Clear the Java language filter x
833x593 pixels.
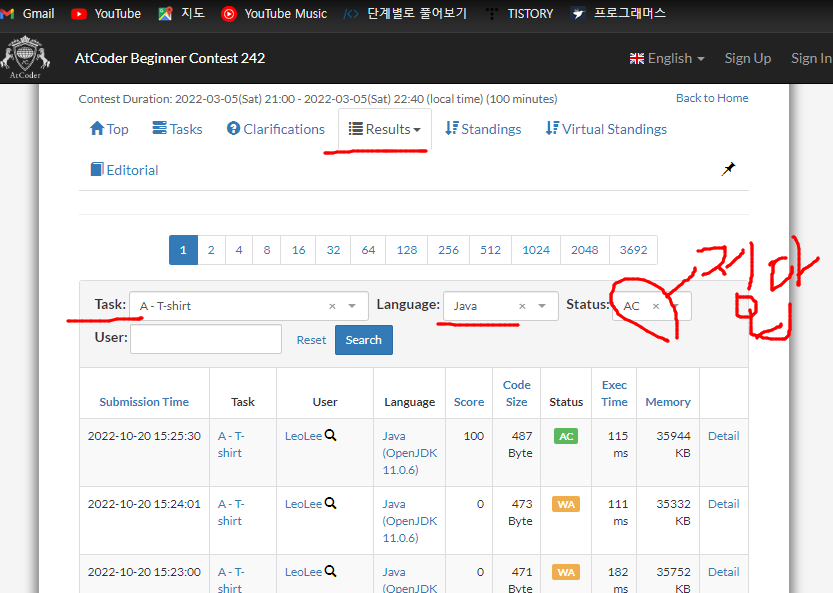pos(522,306)
